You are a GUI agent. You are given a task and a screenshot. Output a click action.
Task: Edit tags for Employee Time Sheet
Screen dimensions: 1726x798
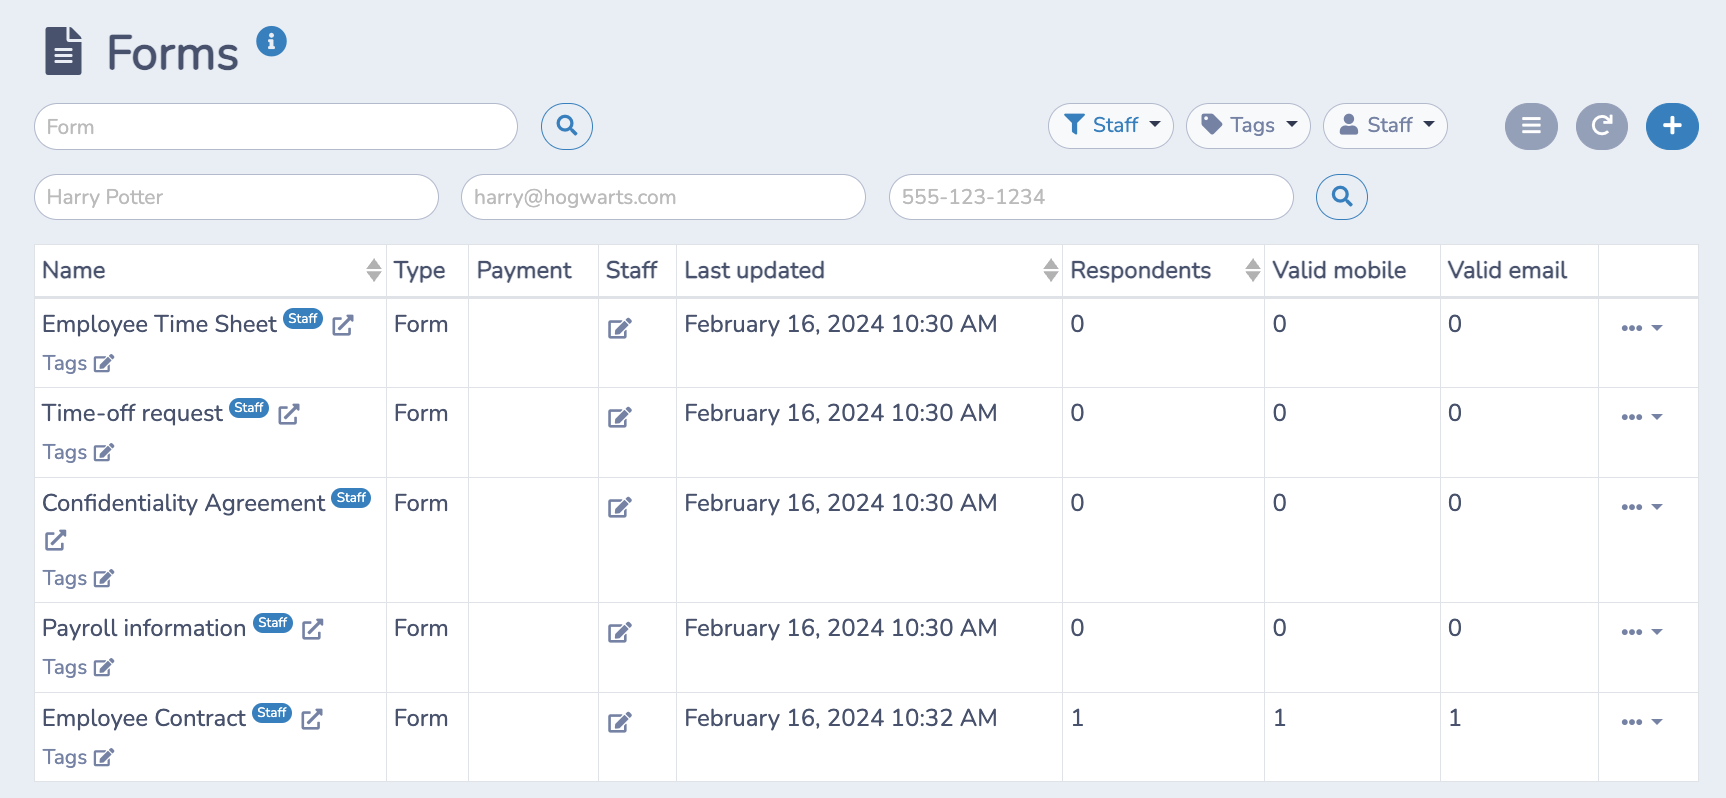pyautogui.click(x=104, y=363)
